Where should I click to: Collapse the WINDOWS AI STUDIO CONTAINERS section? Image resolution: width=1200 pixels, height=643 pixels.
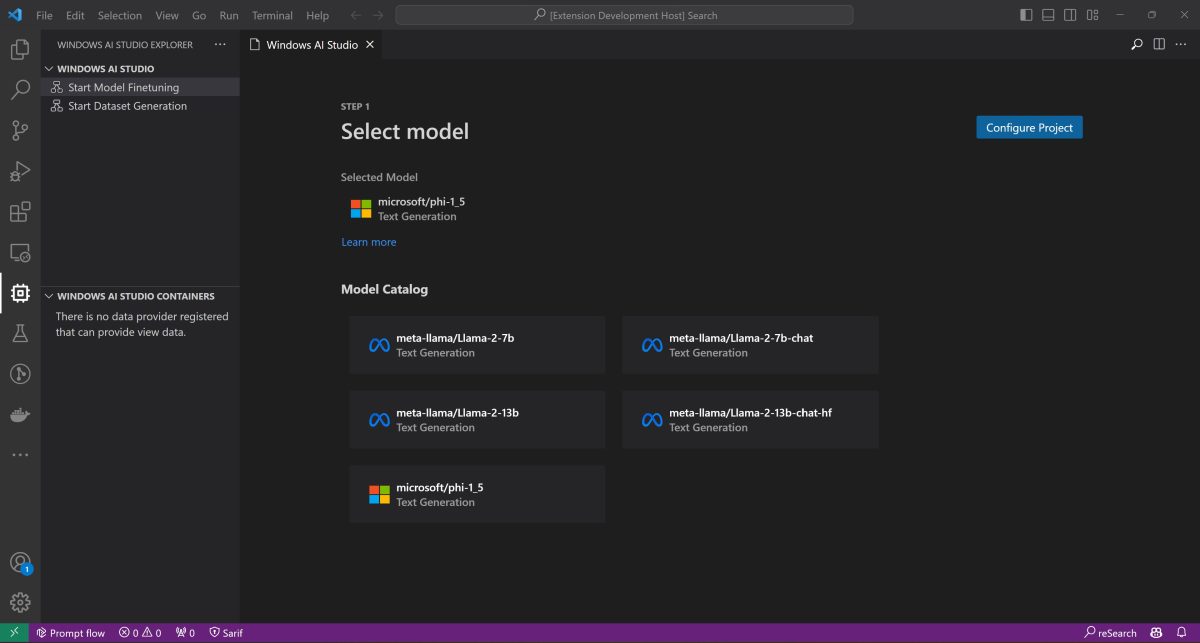tap(48, 296)
